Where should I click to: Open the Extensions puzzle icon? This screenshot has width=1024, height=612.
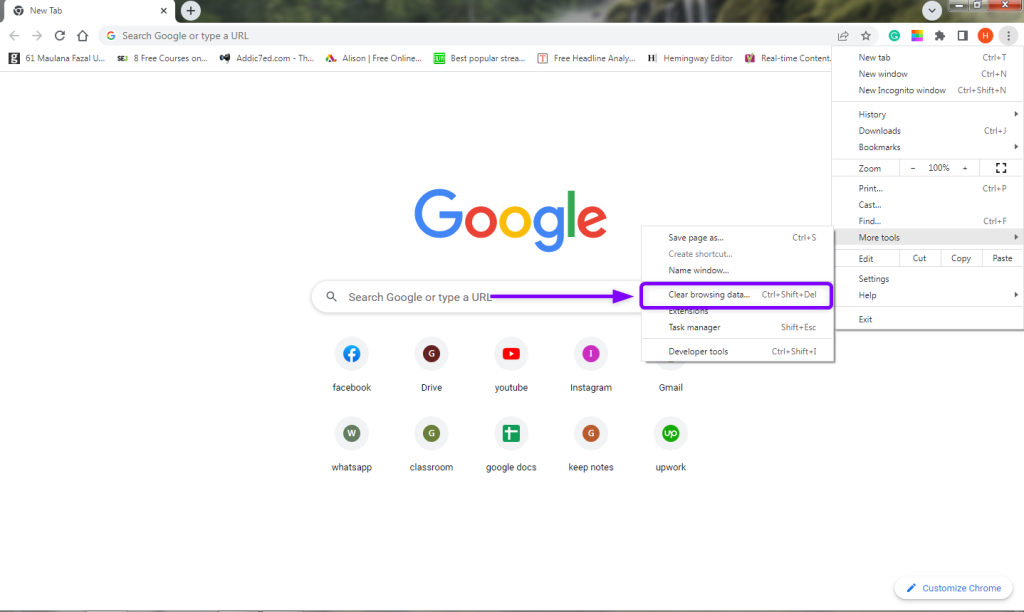tap(940, 36)
